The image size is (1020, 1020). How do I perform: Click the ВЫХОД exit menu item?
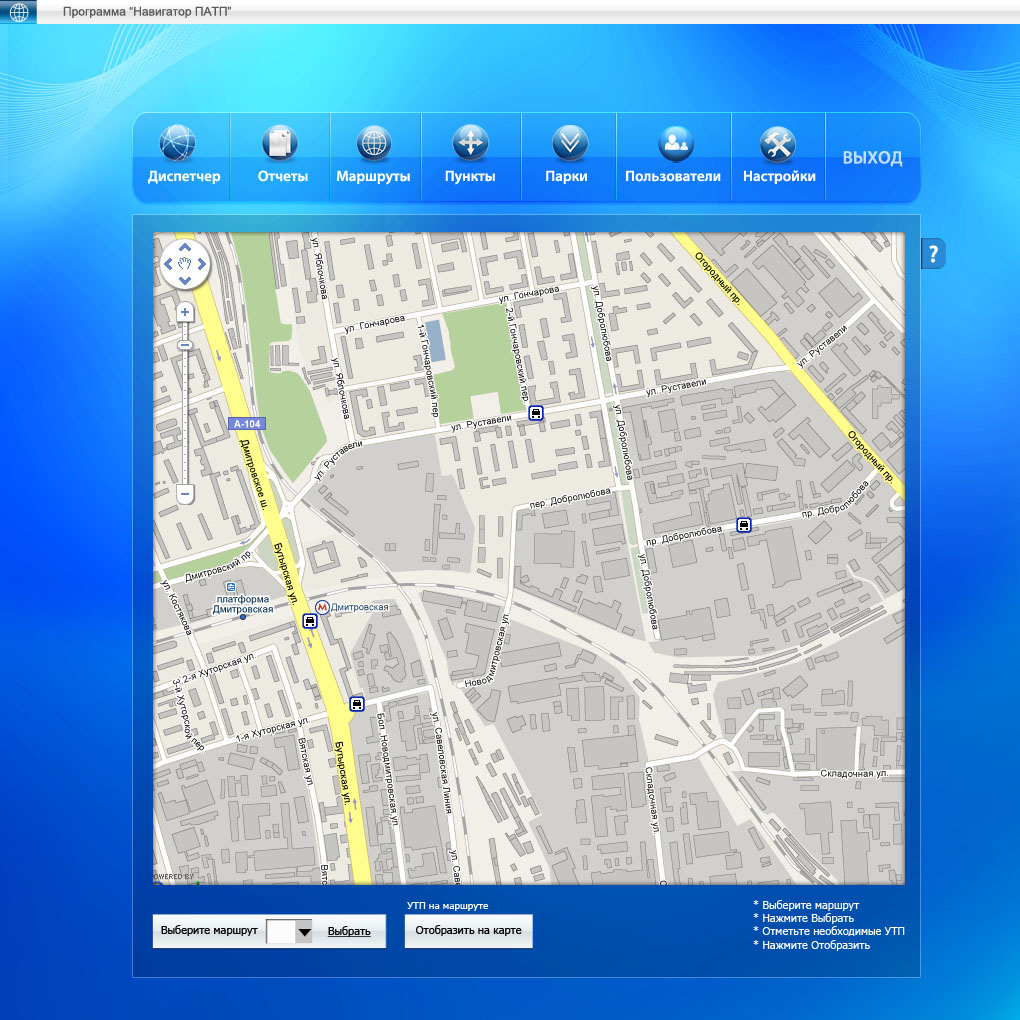point(872,158)
